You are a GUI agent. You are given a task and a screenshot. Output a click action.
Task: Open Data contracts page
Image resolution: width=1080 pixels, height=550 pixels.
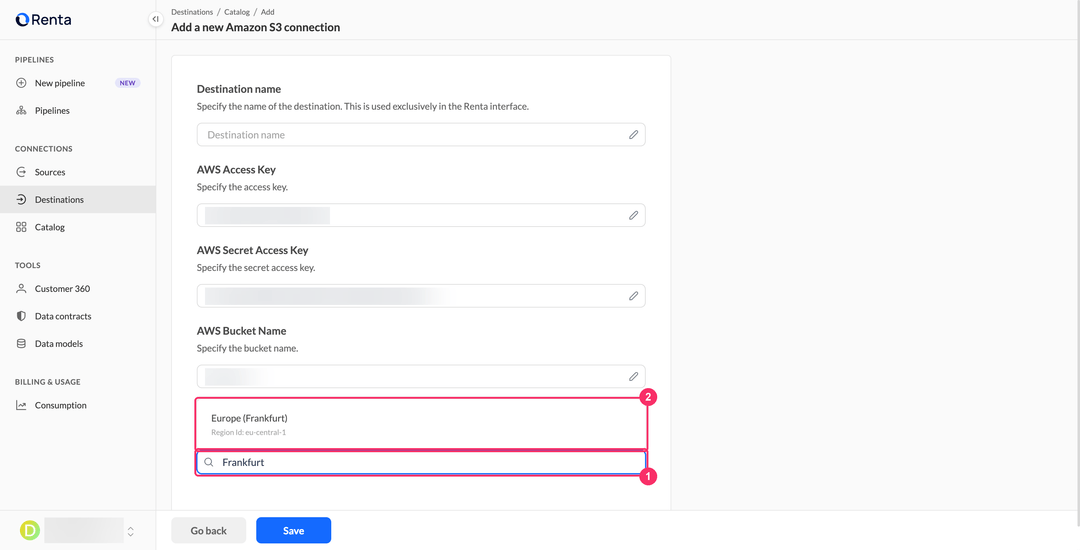pyautogui.click(x=78, y=317)
